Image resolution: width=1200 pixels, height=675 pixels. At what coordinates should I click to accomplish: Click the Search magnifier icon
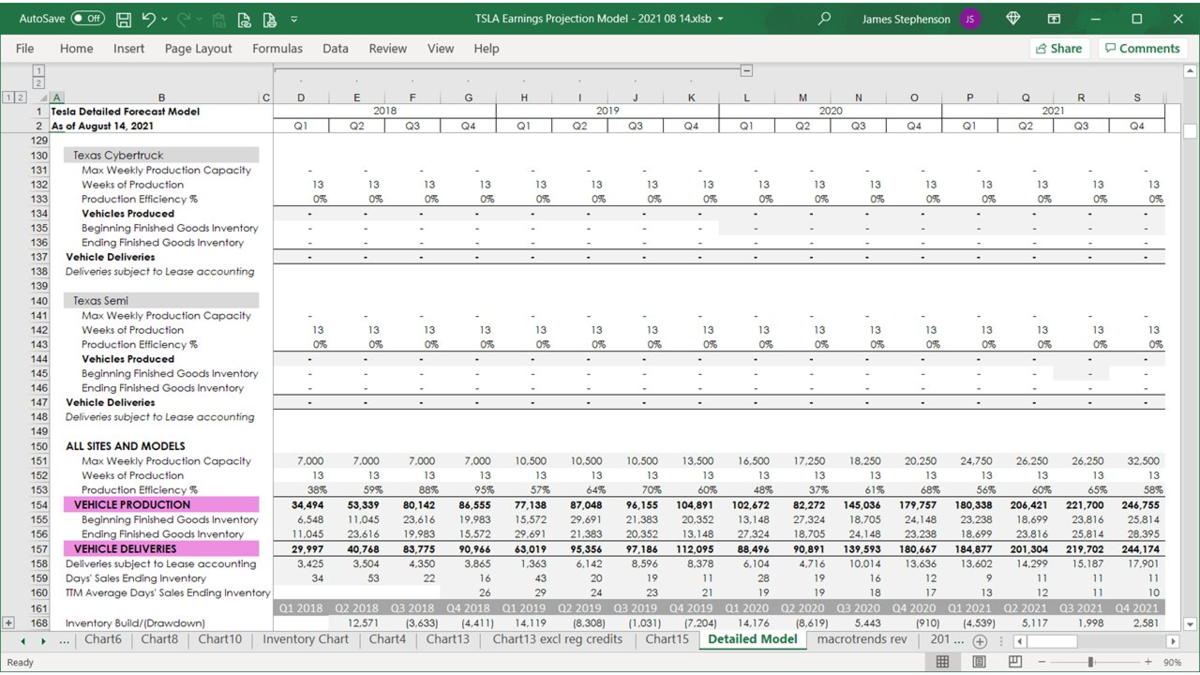click(824, 19)
